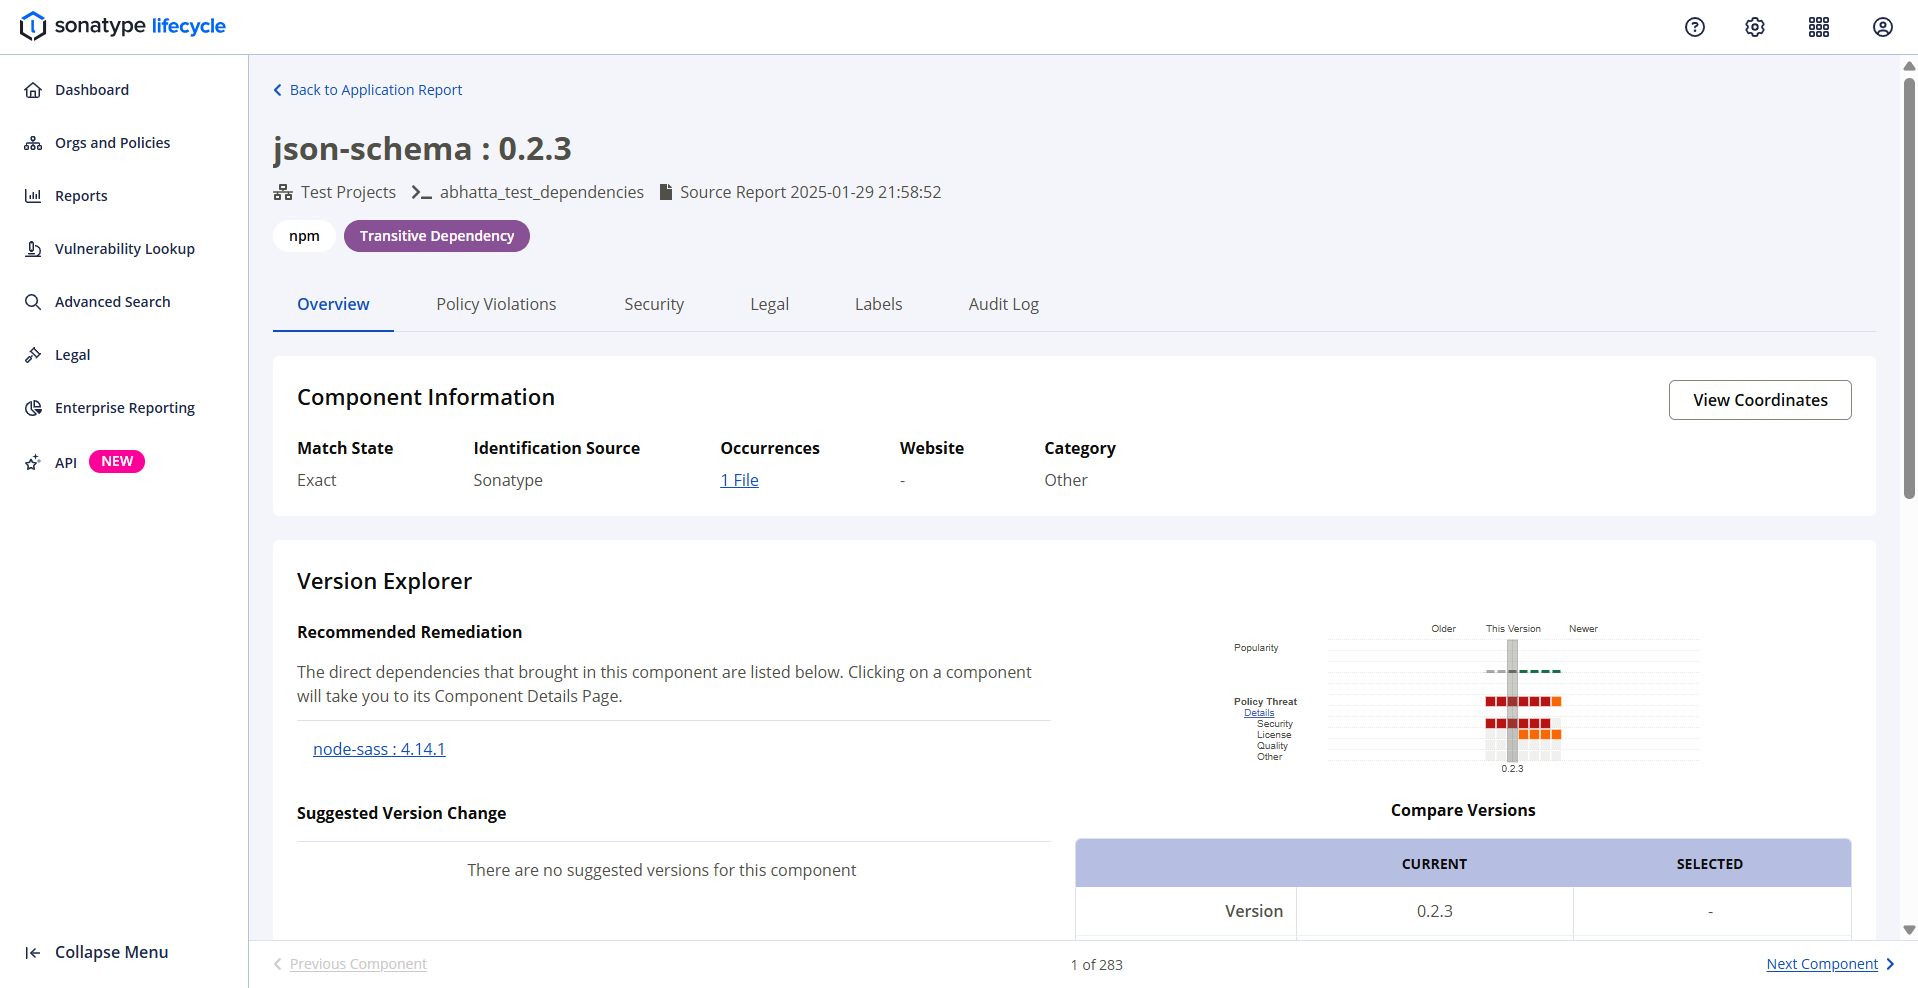Select the Overview tab
Viewport: 1918px width, 988px height.
coord(333,304)
